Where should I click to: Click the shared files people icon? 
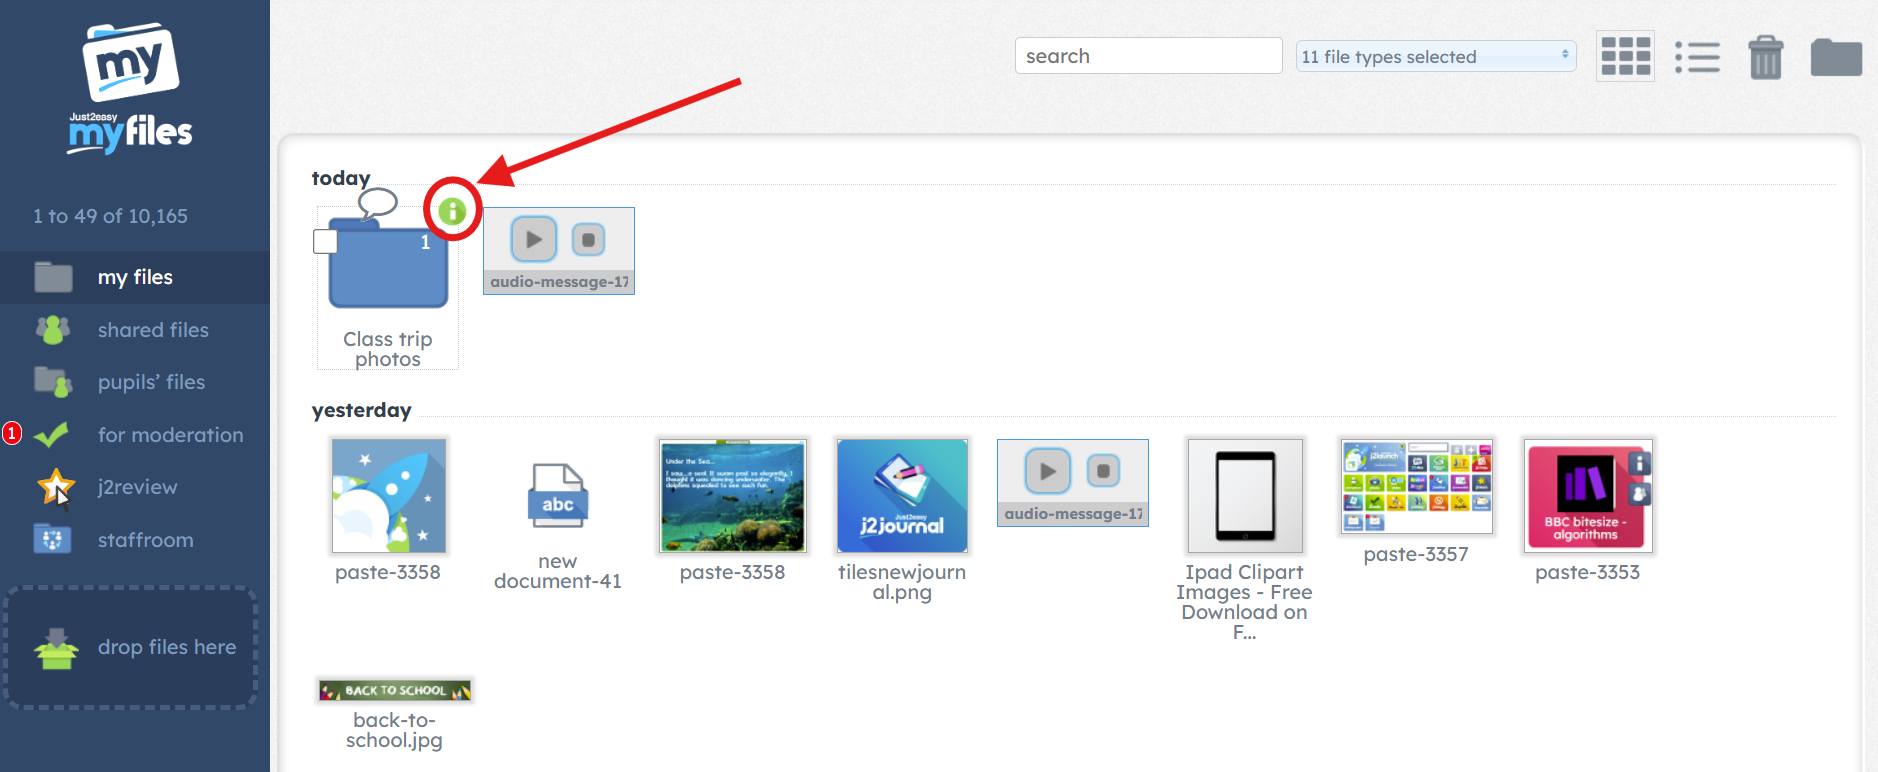53,329
